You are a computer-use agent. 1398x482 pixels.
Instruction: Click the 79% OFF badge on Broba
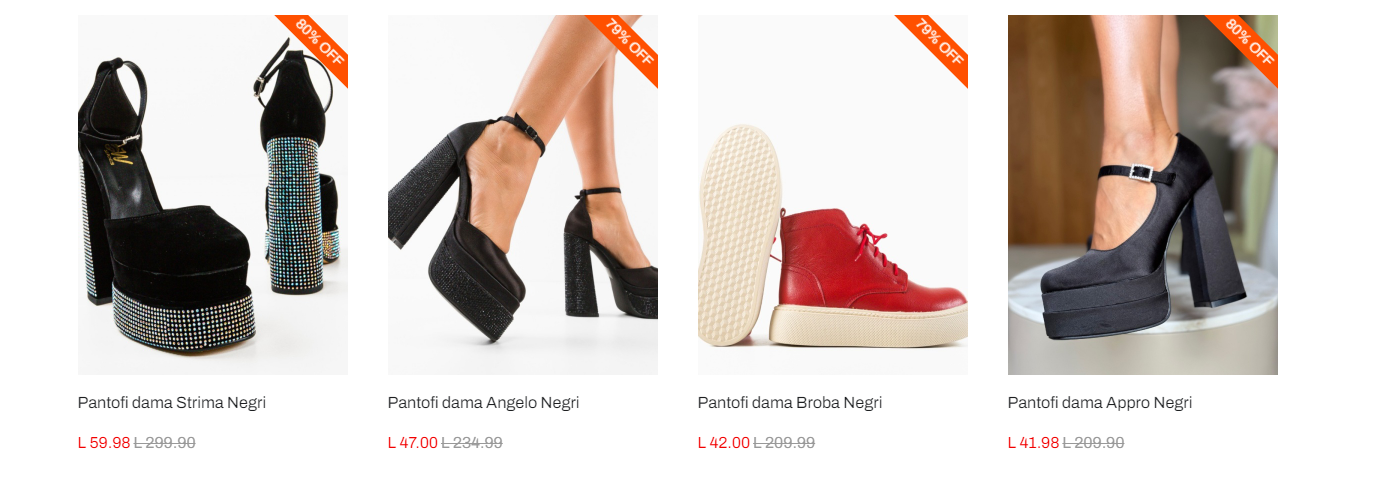(940, 40)
